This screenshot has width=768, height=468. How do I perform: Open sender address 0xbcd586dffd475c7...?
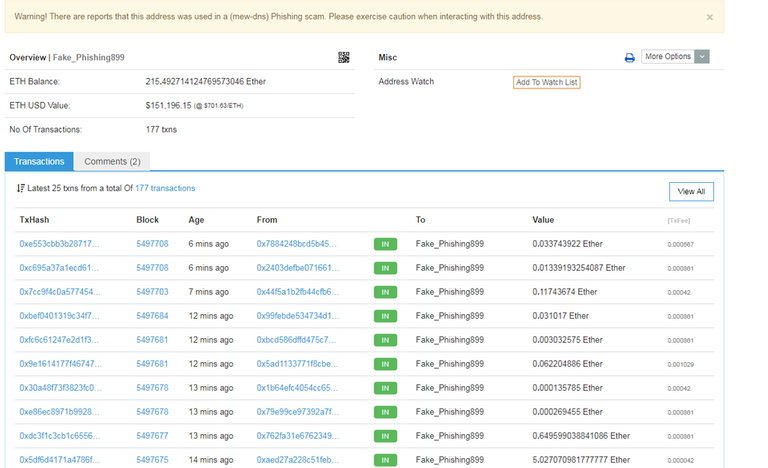[x=296, y=340]
